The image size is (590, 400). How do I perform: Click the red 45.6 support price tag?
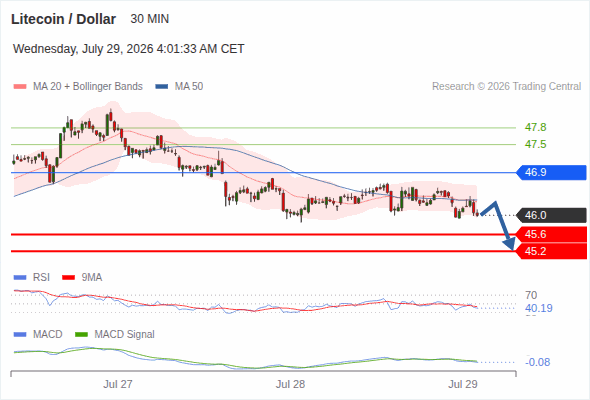(x=551, y=234)
